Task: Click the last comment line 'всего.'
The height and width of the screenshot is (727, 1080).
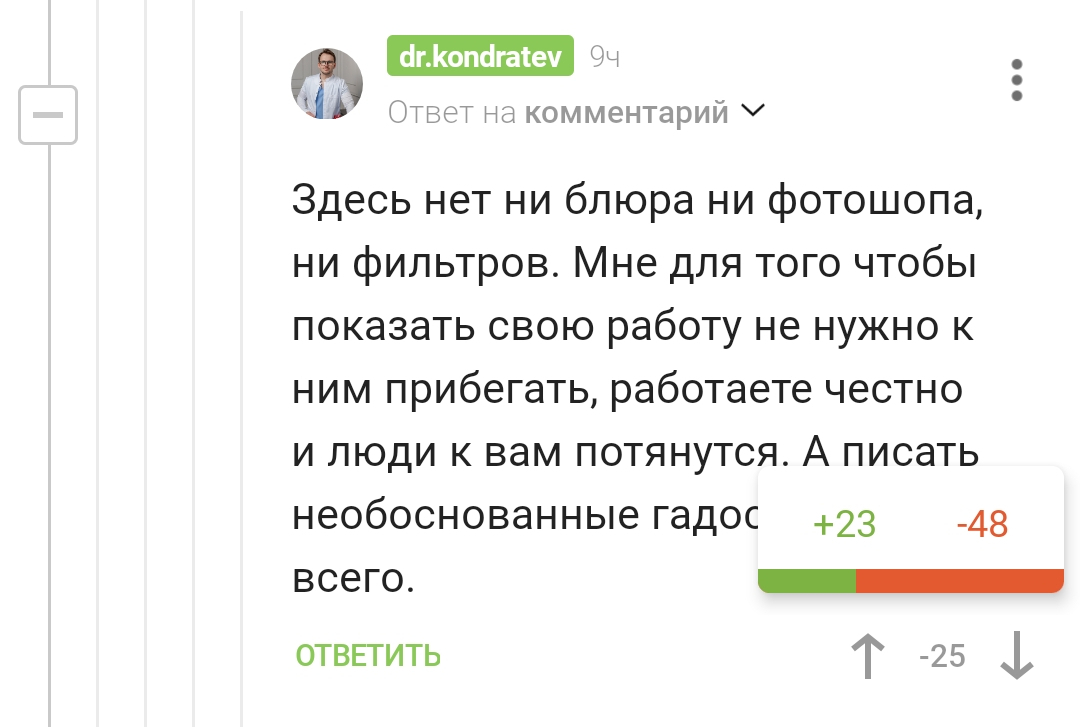Action: point(352,578)
